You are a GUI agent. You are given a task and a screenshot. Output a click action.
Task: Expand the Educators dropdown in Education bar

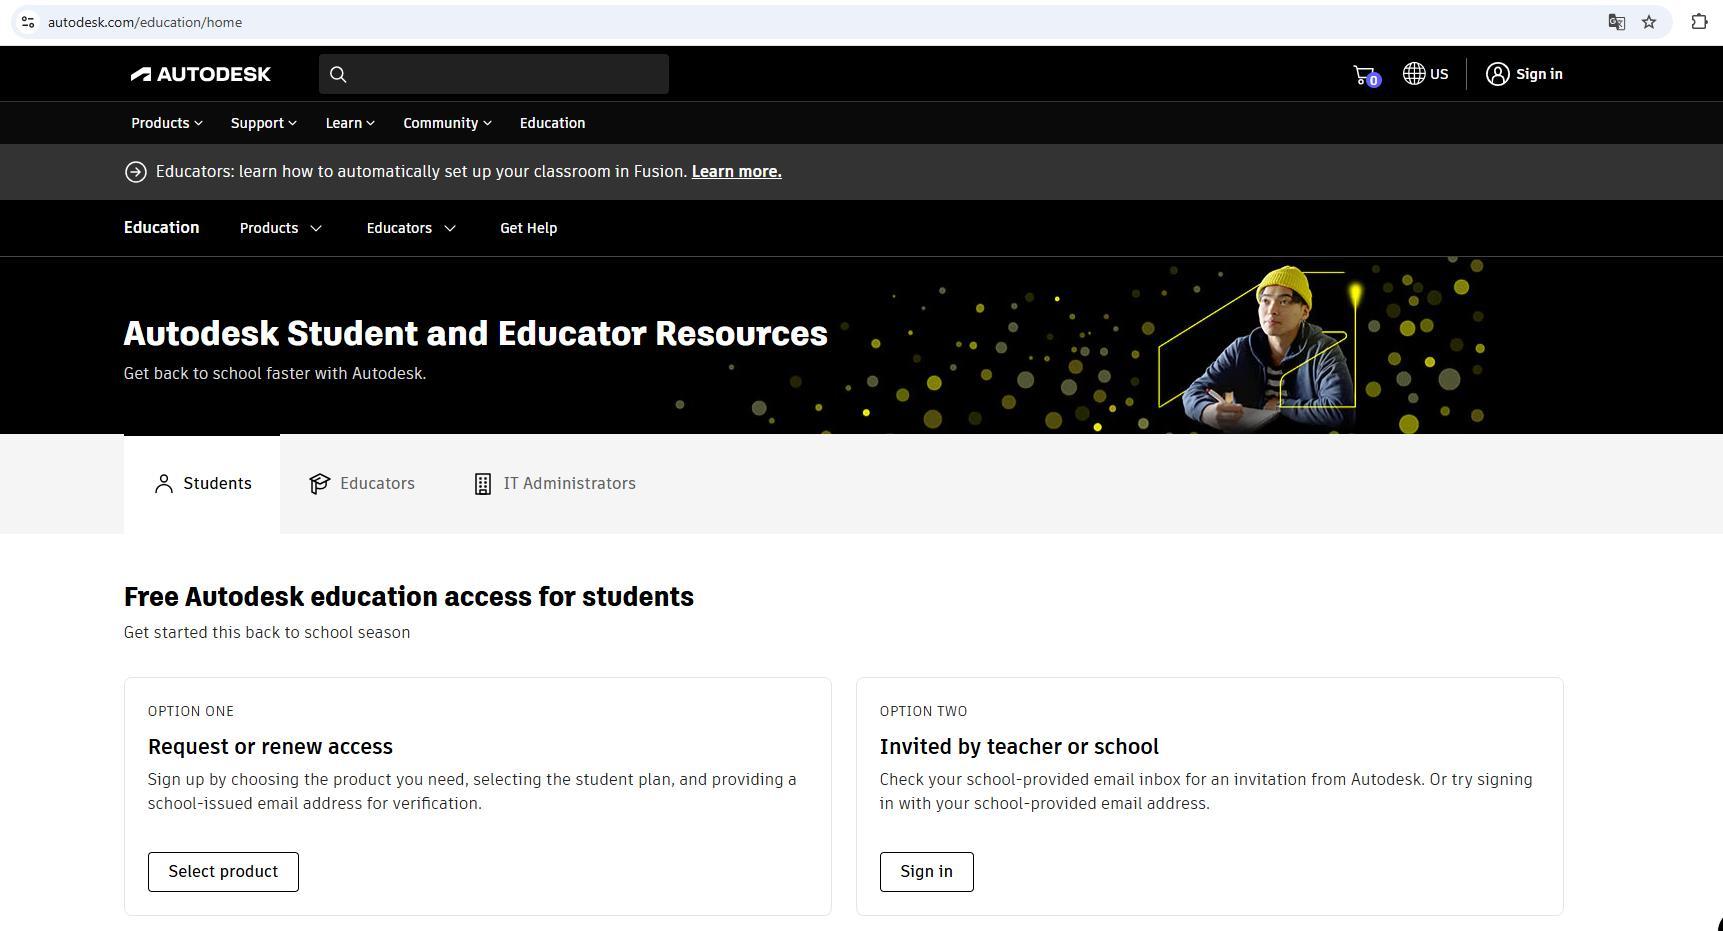click(x=411, y=228)
